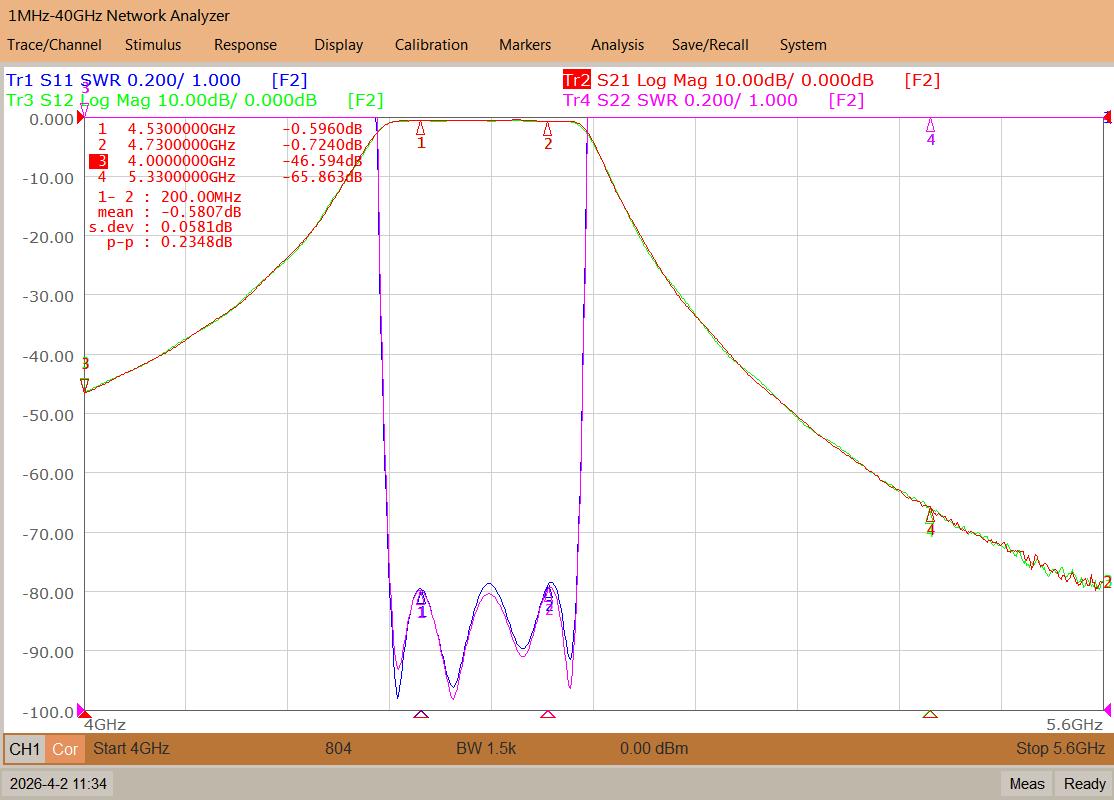This screenshot has height=800, width=1114.
Task: Click the Cor correction status indicator
Action: pos(65,749)
